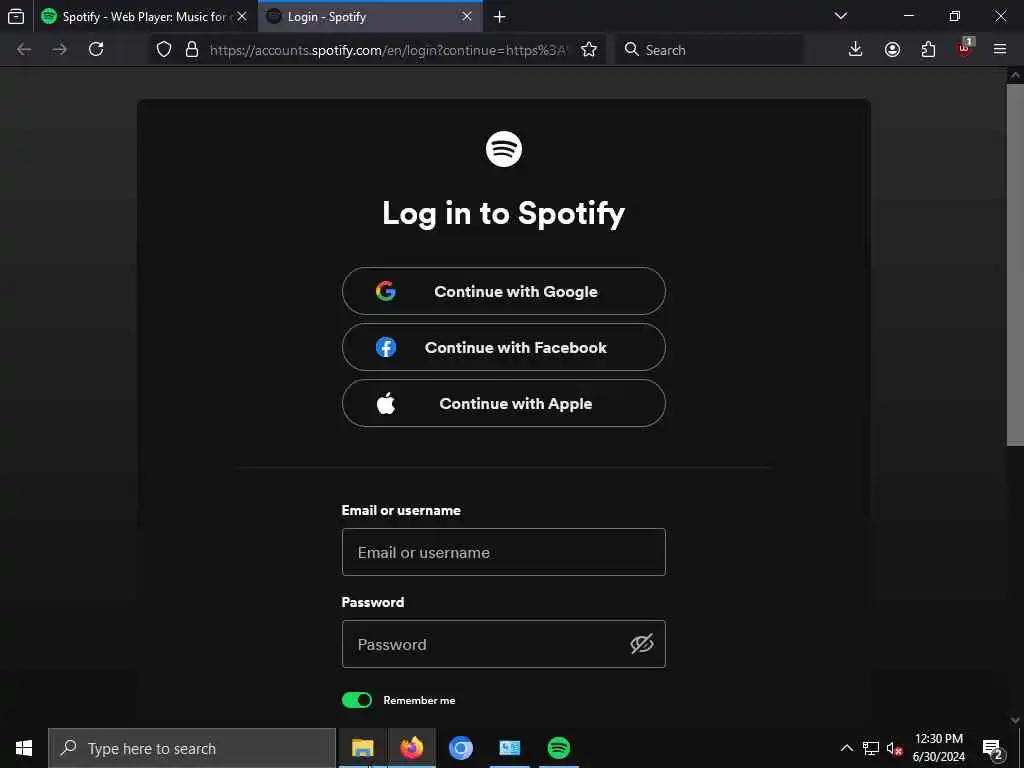
Task: Go forward to next page
Action: [59, 50]
